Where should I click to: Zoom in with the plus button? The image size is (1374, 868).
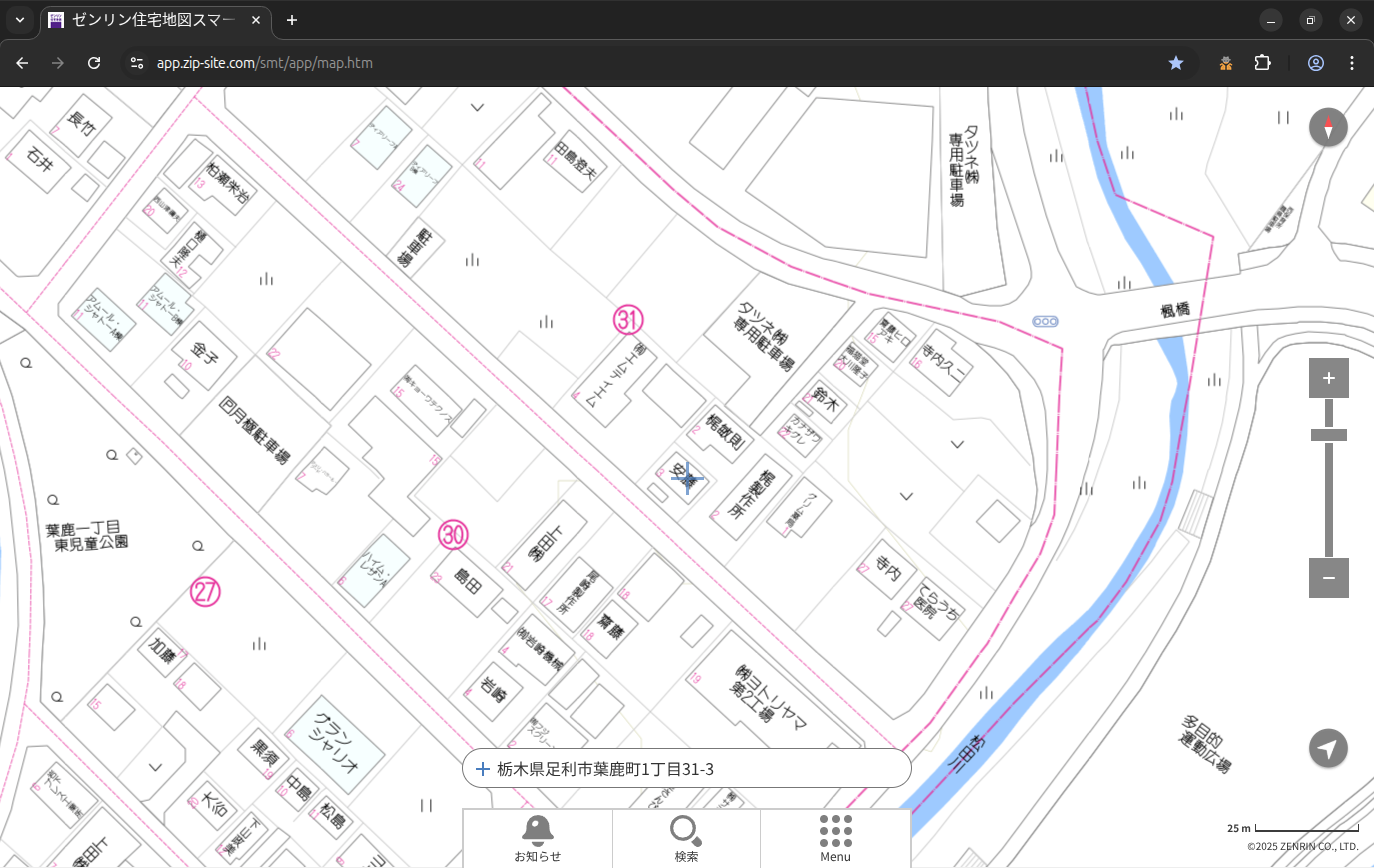coord(1328,378)
